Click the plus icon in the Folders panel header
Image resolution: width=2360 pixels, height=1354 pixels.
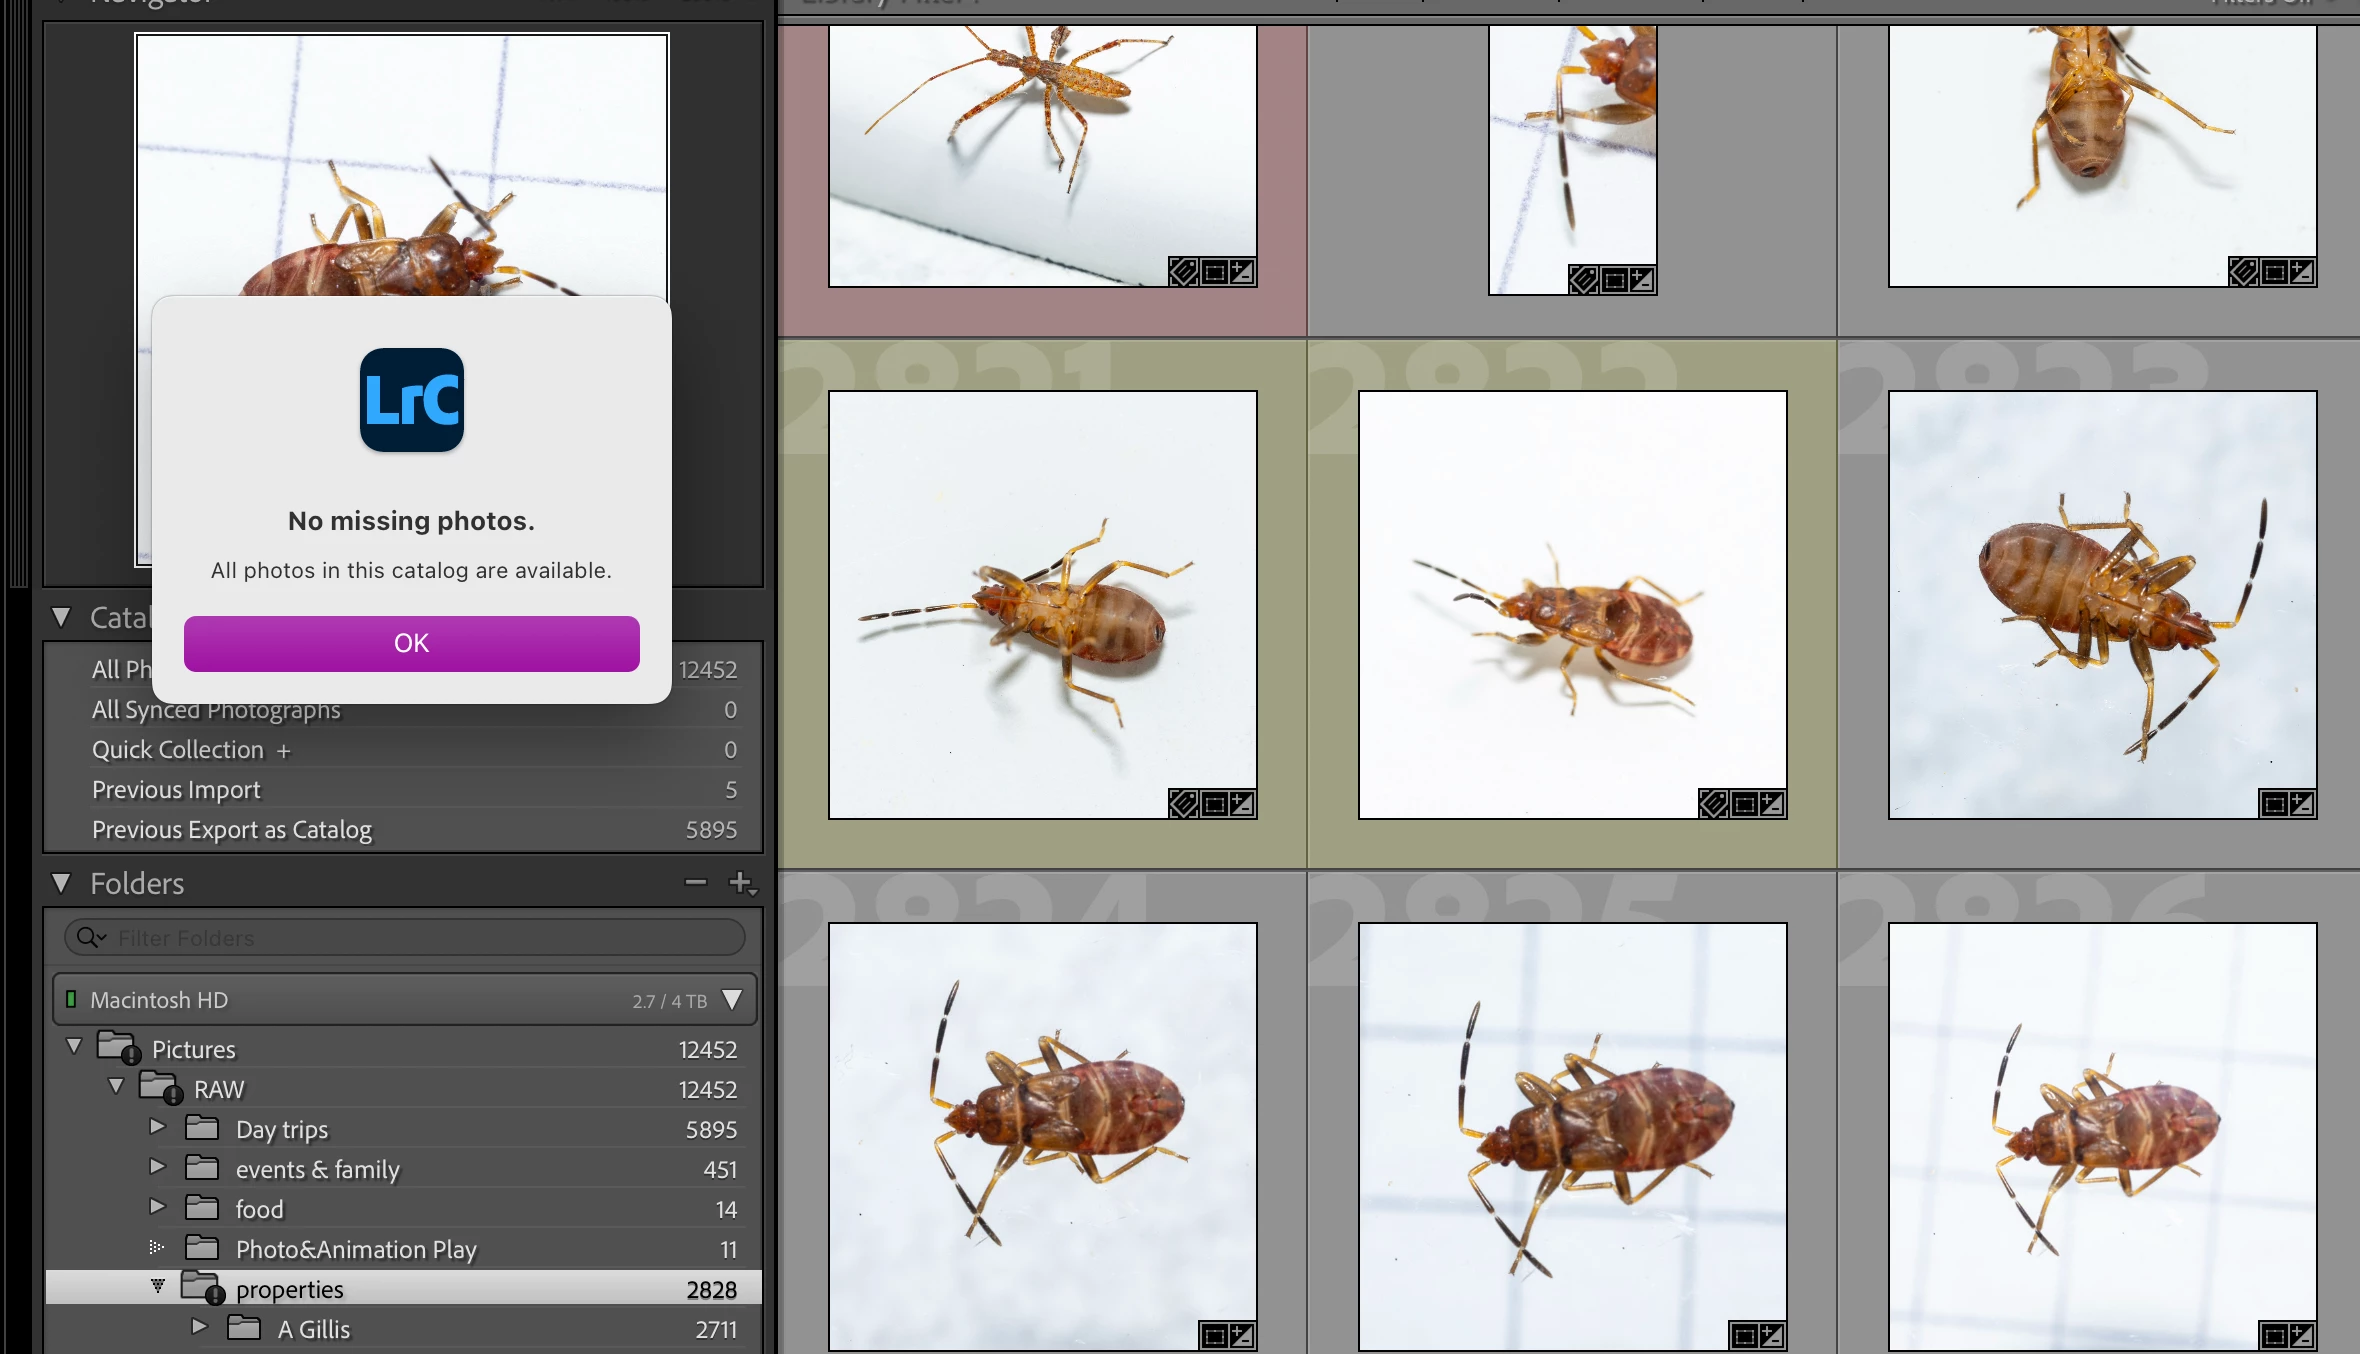pyautogui.click(x=741, y=883)
